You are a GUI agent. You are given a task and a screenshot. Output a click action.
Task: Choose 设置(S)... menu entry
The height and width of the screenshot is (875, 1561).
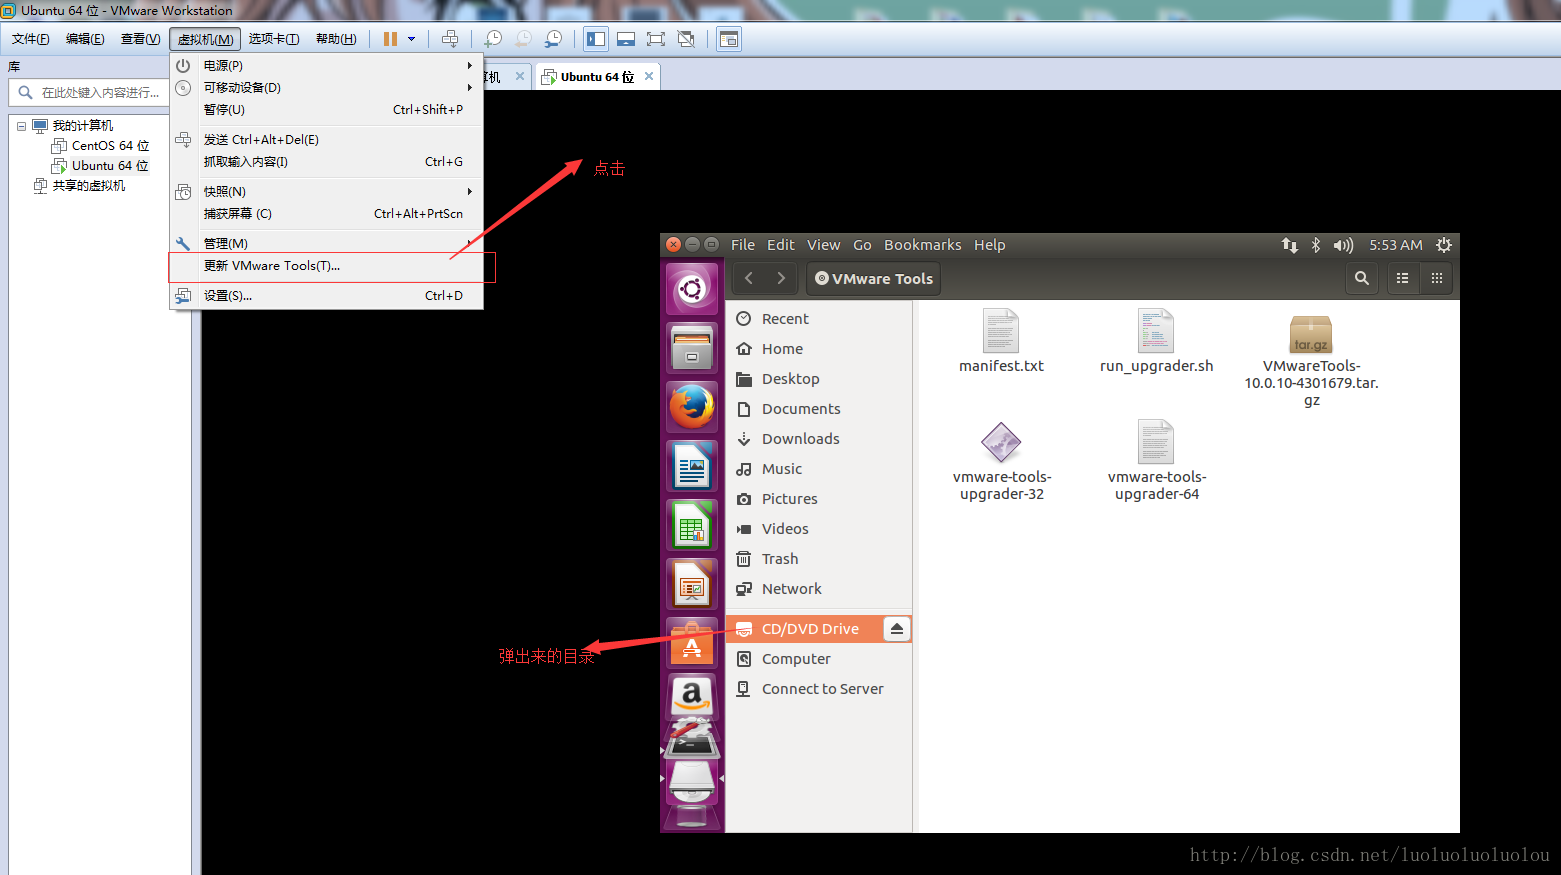pyautogui.click(x=327, y=296)
